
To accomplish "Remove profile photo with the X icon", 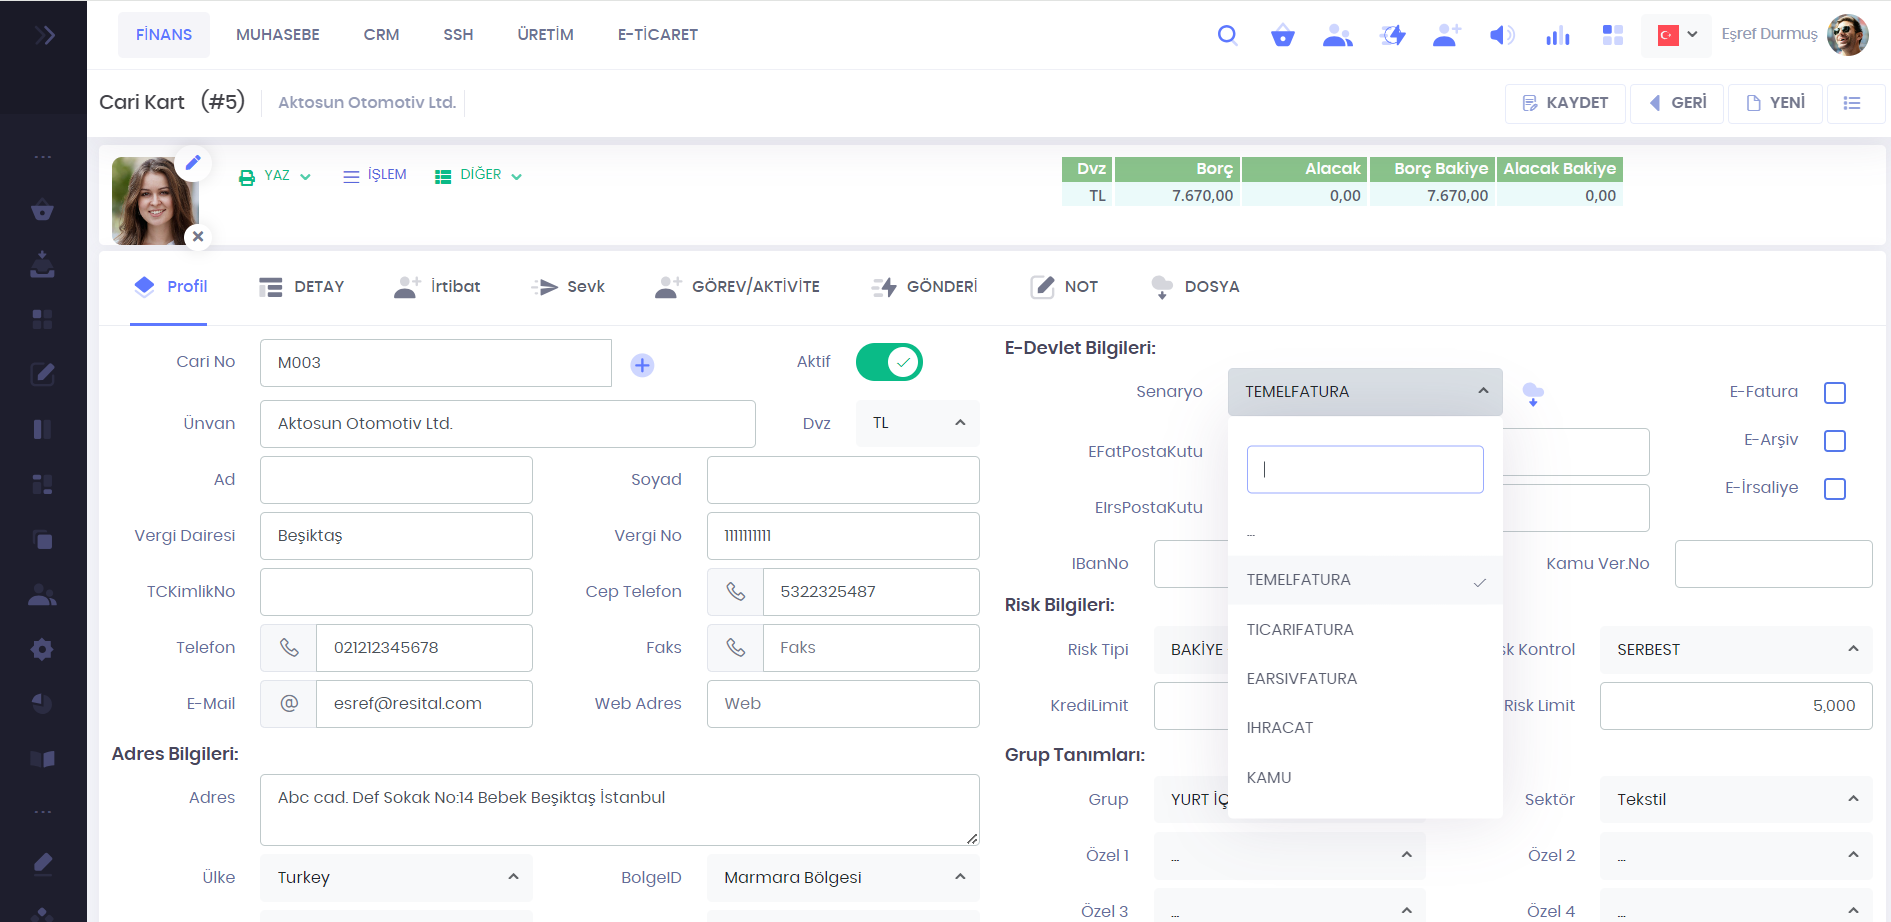I will tap(198, 236).
